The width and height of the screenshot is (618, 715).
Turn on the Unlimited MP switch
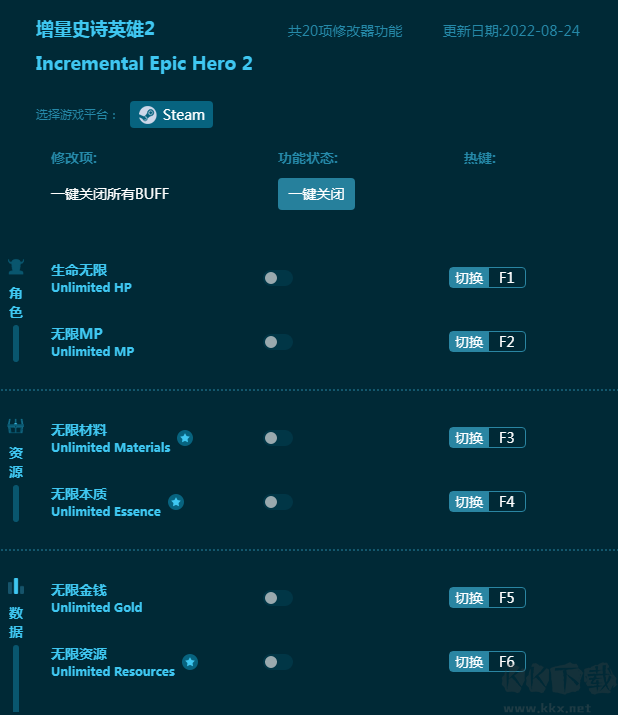[277, 342]
